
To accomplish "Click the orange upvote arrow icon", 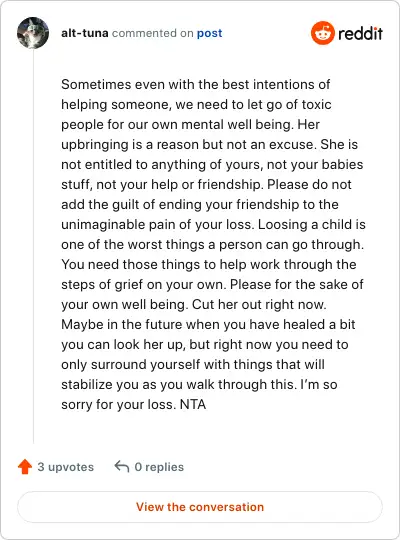I will 25,467.
